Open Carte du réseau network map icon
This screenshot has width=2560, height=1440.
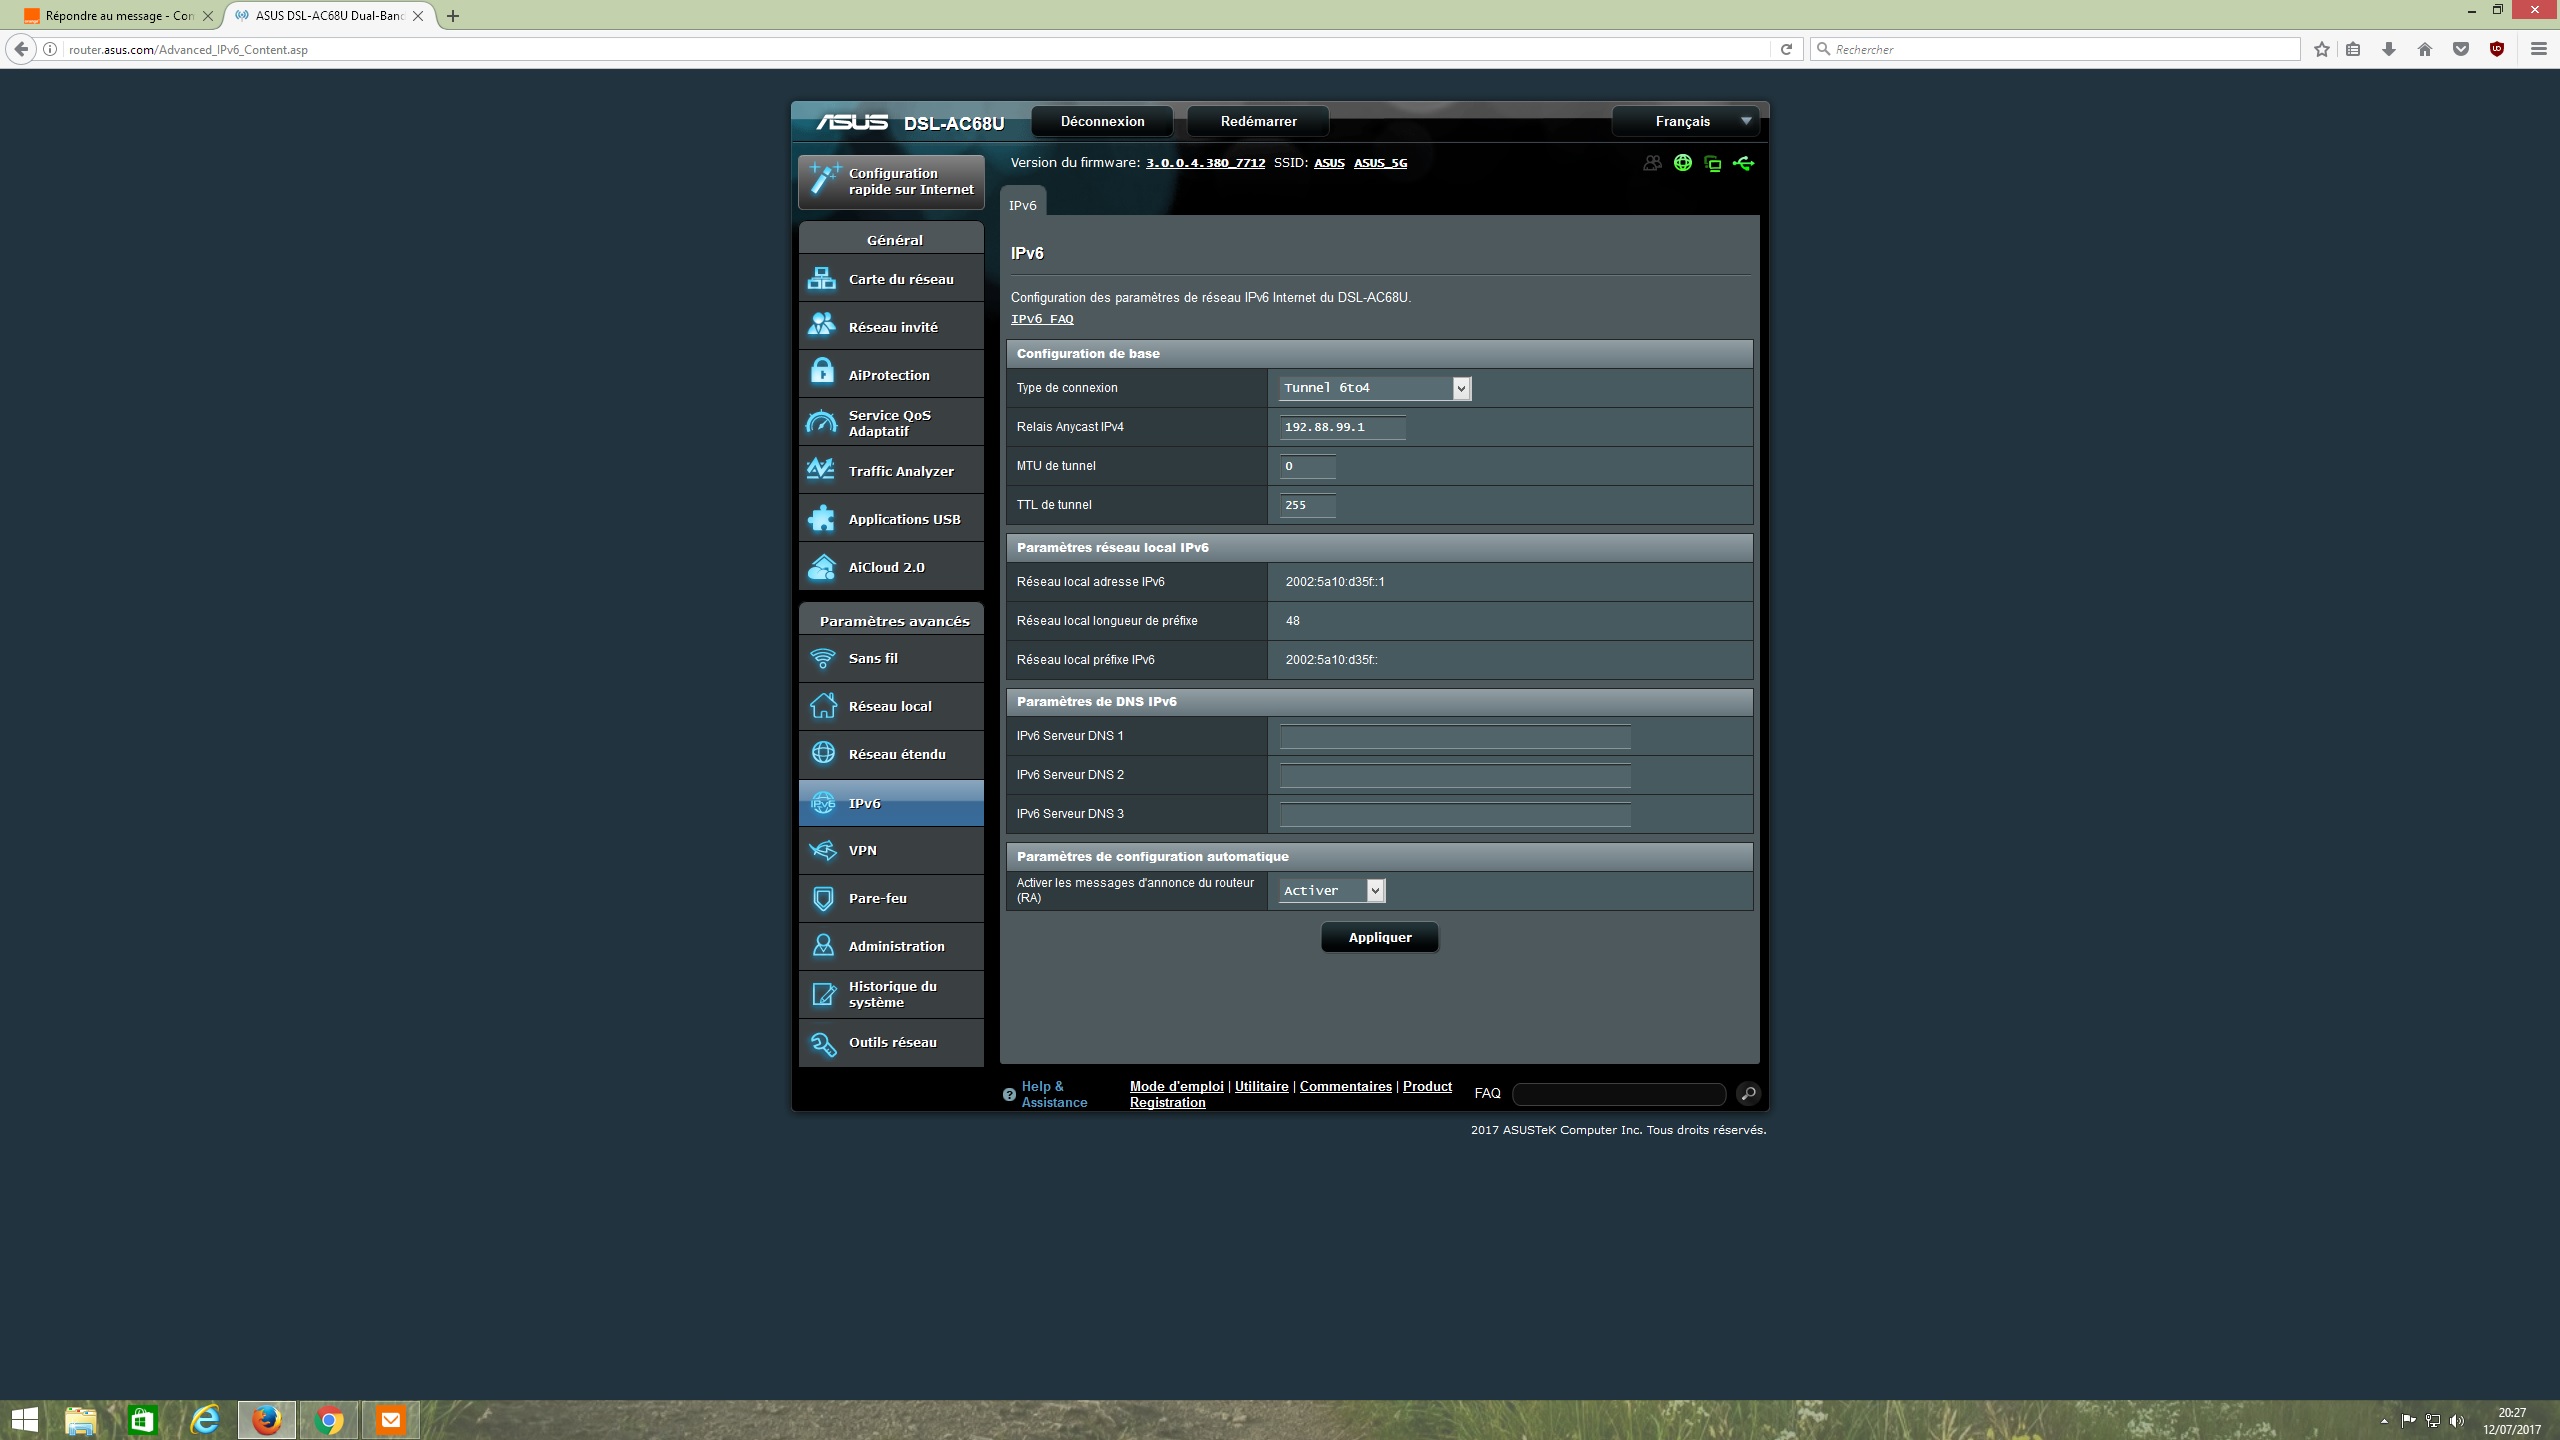(x=822, y=279)
